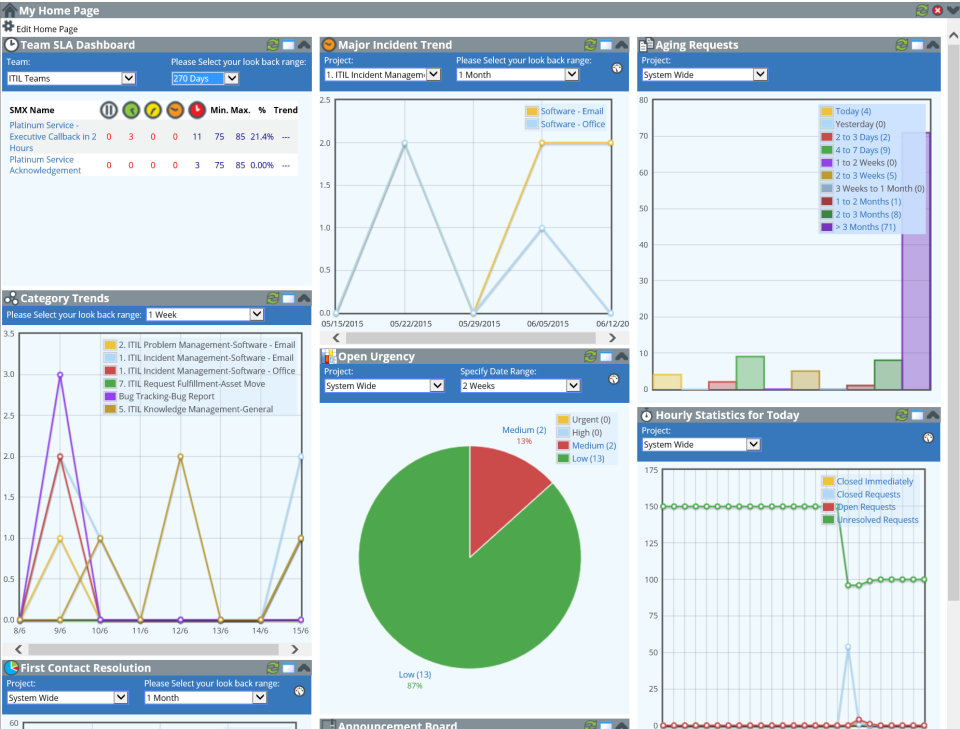Open the Team dropdown showing ITIL Teams
The image size is (960, 729).
click(x=70, y=78)
